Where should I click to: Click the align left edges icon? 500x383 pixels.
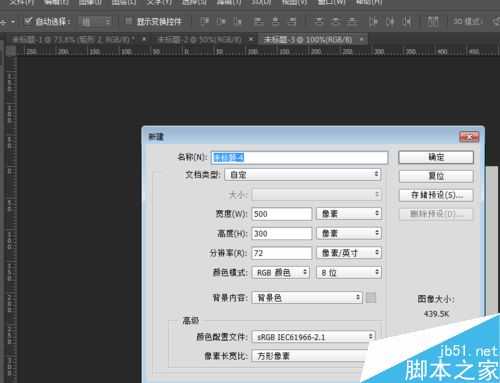point(258,21)
